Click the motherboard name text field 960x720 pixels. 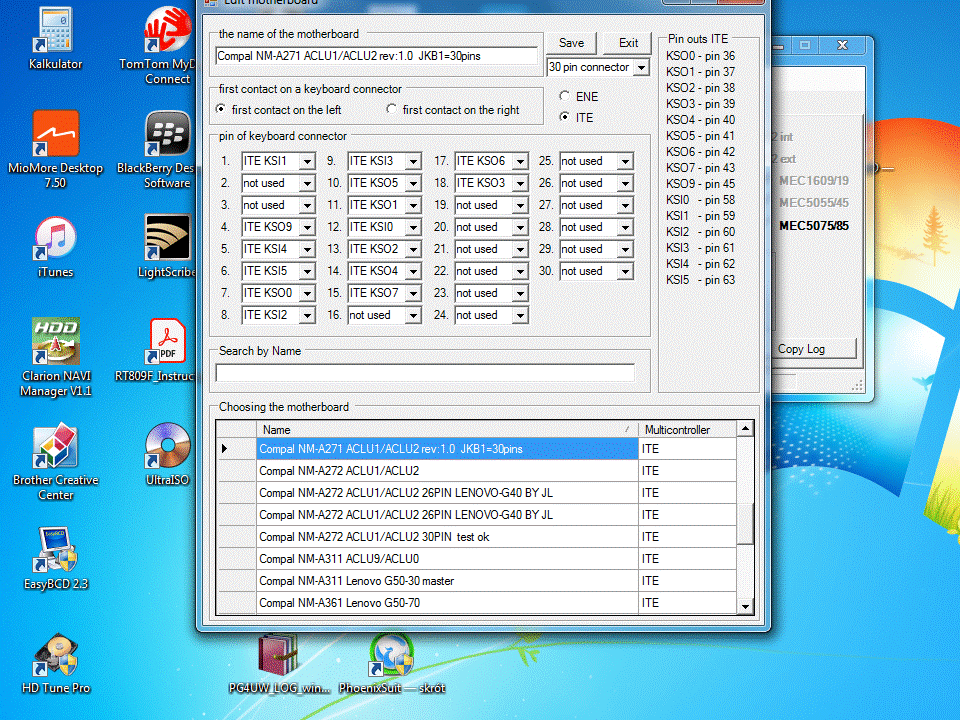click(x=377, y=56)
